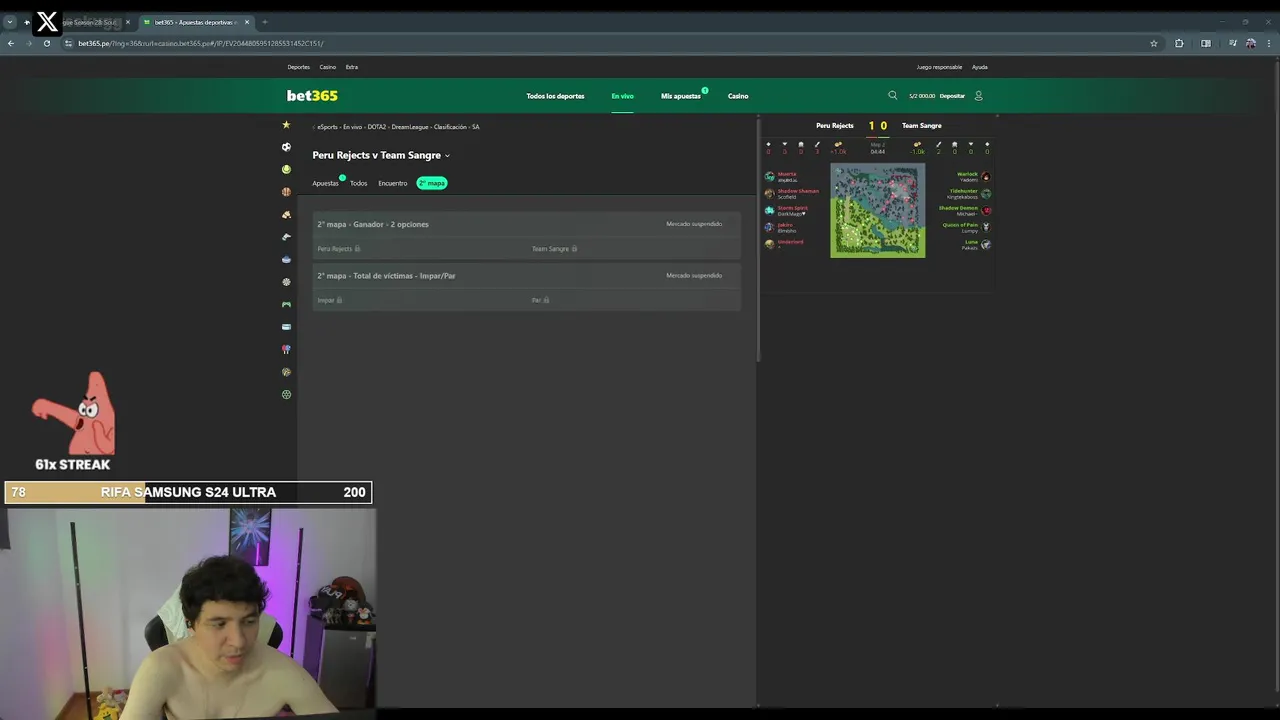Image resolution: width=1280 pixels, height=720 pixels.
Task: Reload the browser page
Action: 46,43
